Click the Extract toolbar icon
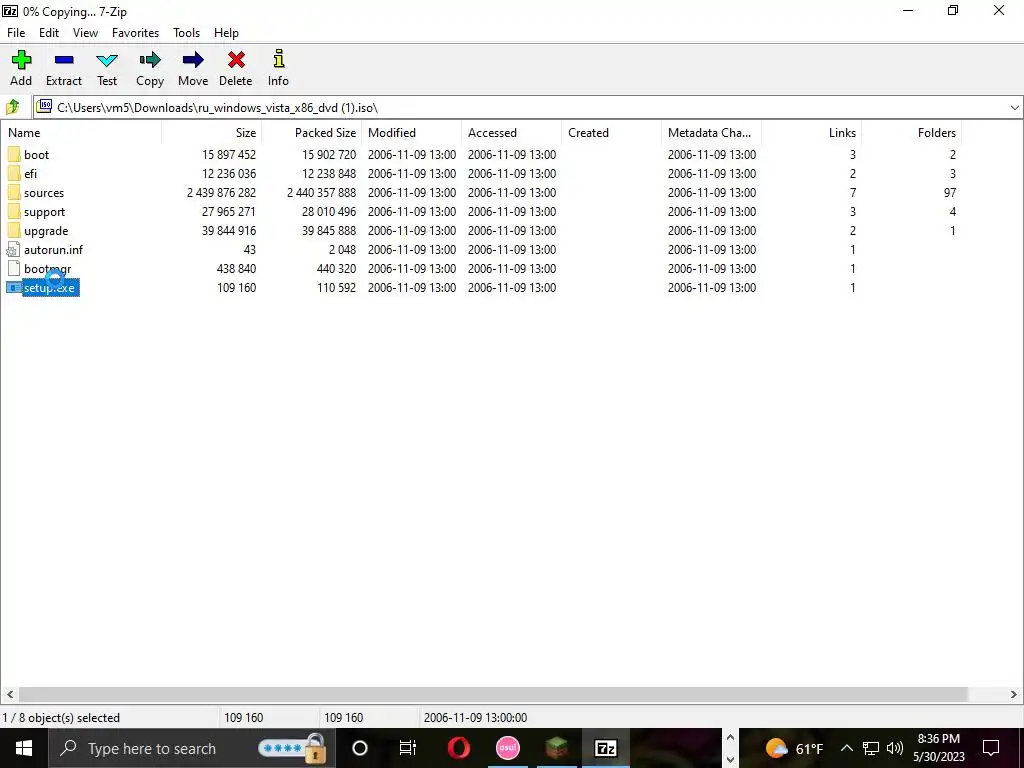This screenshot has height=768, width=1024. 64,60
